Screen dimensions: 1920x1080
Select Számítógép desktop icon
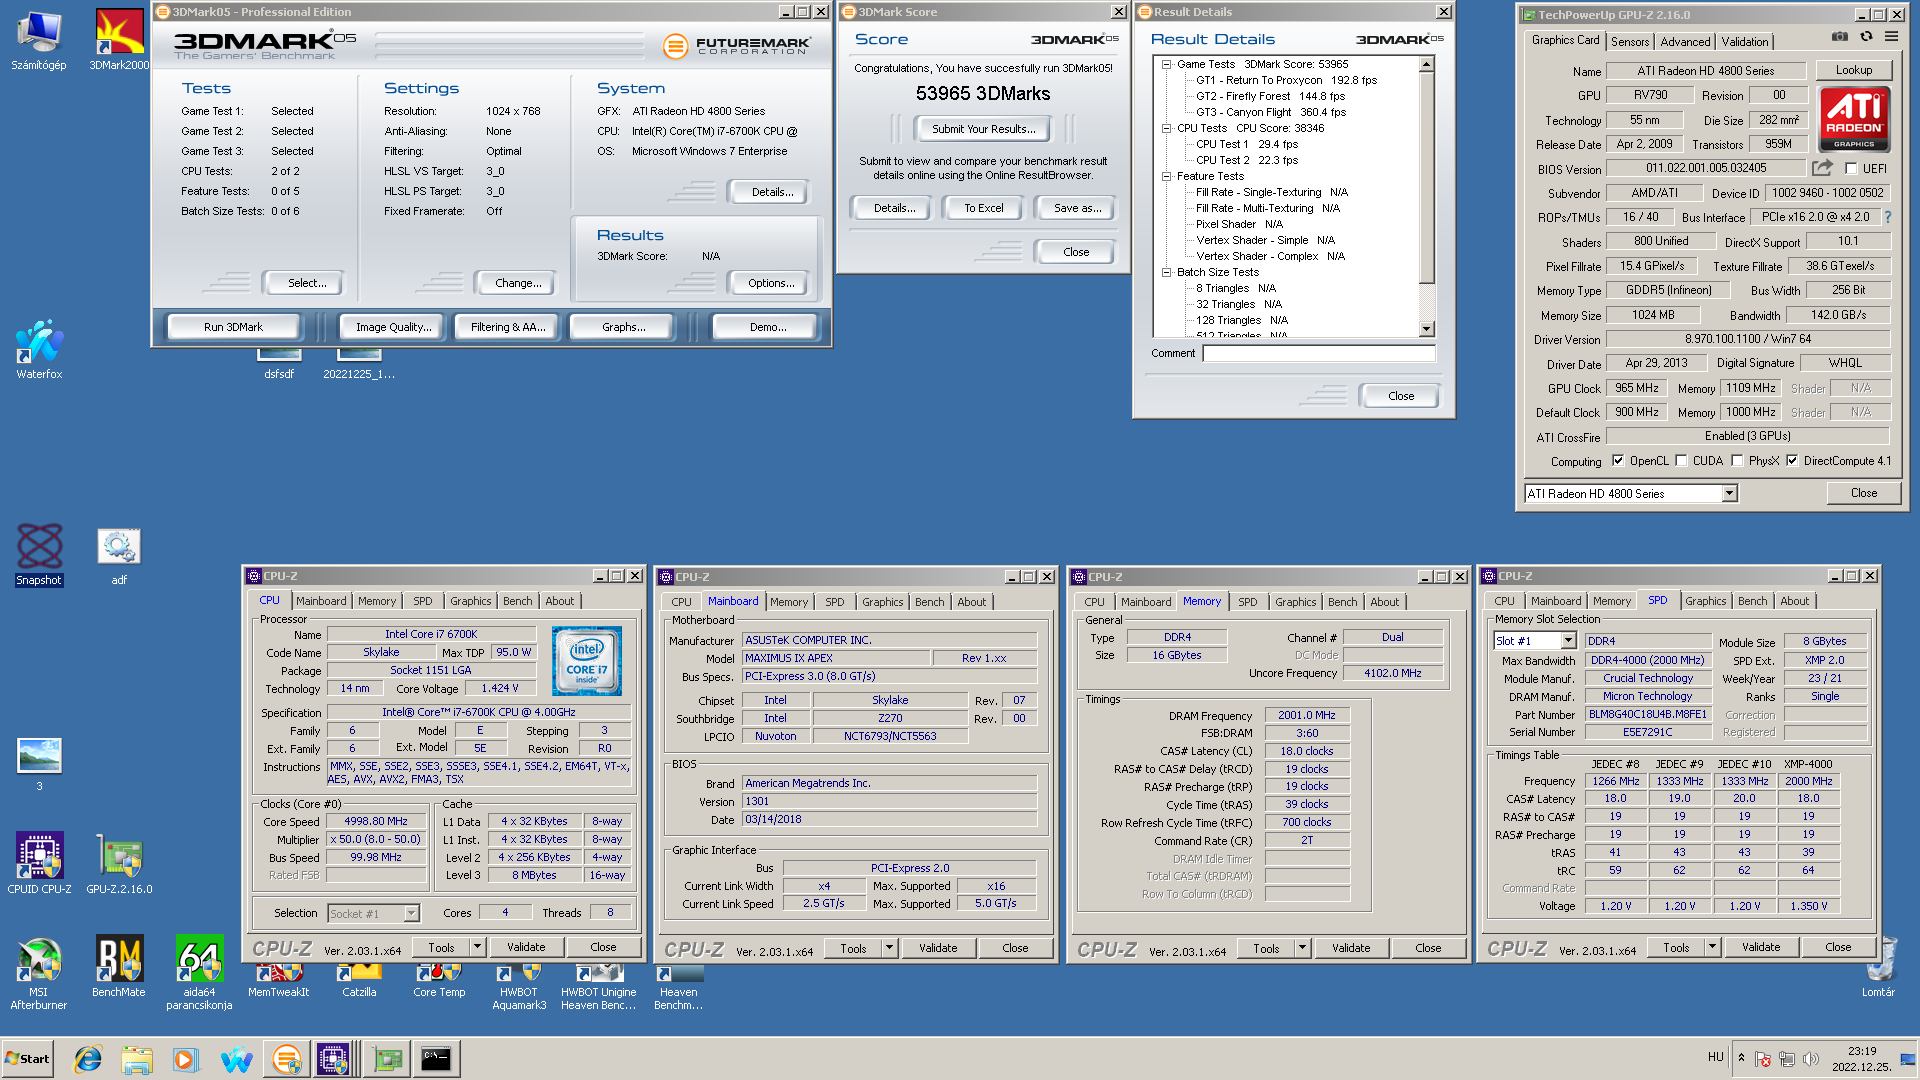click(x=39, y=42)
